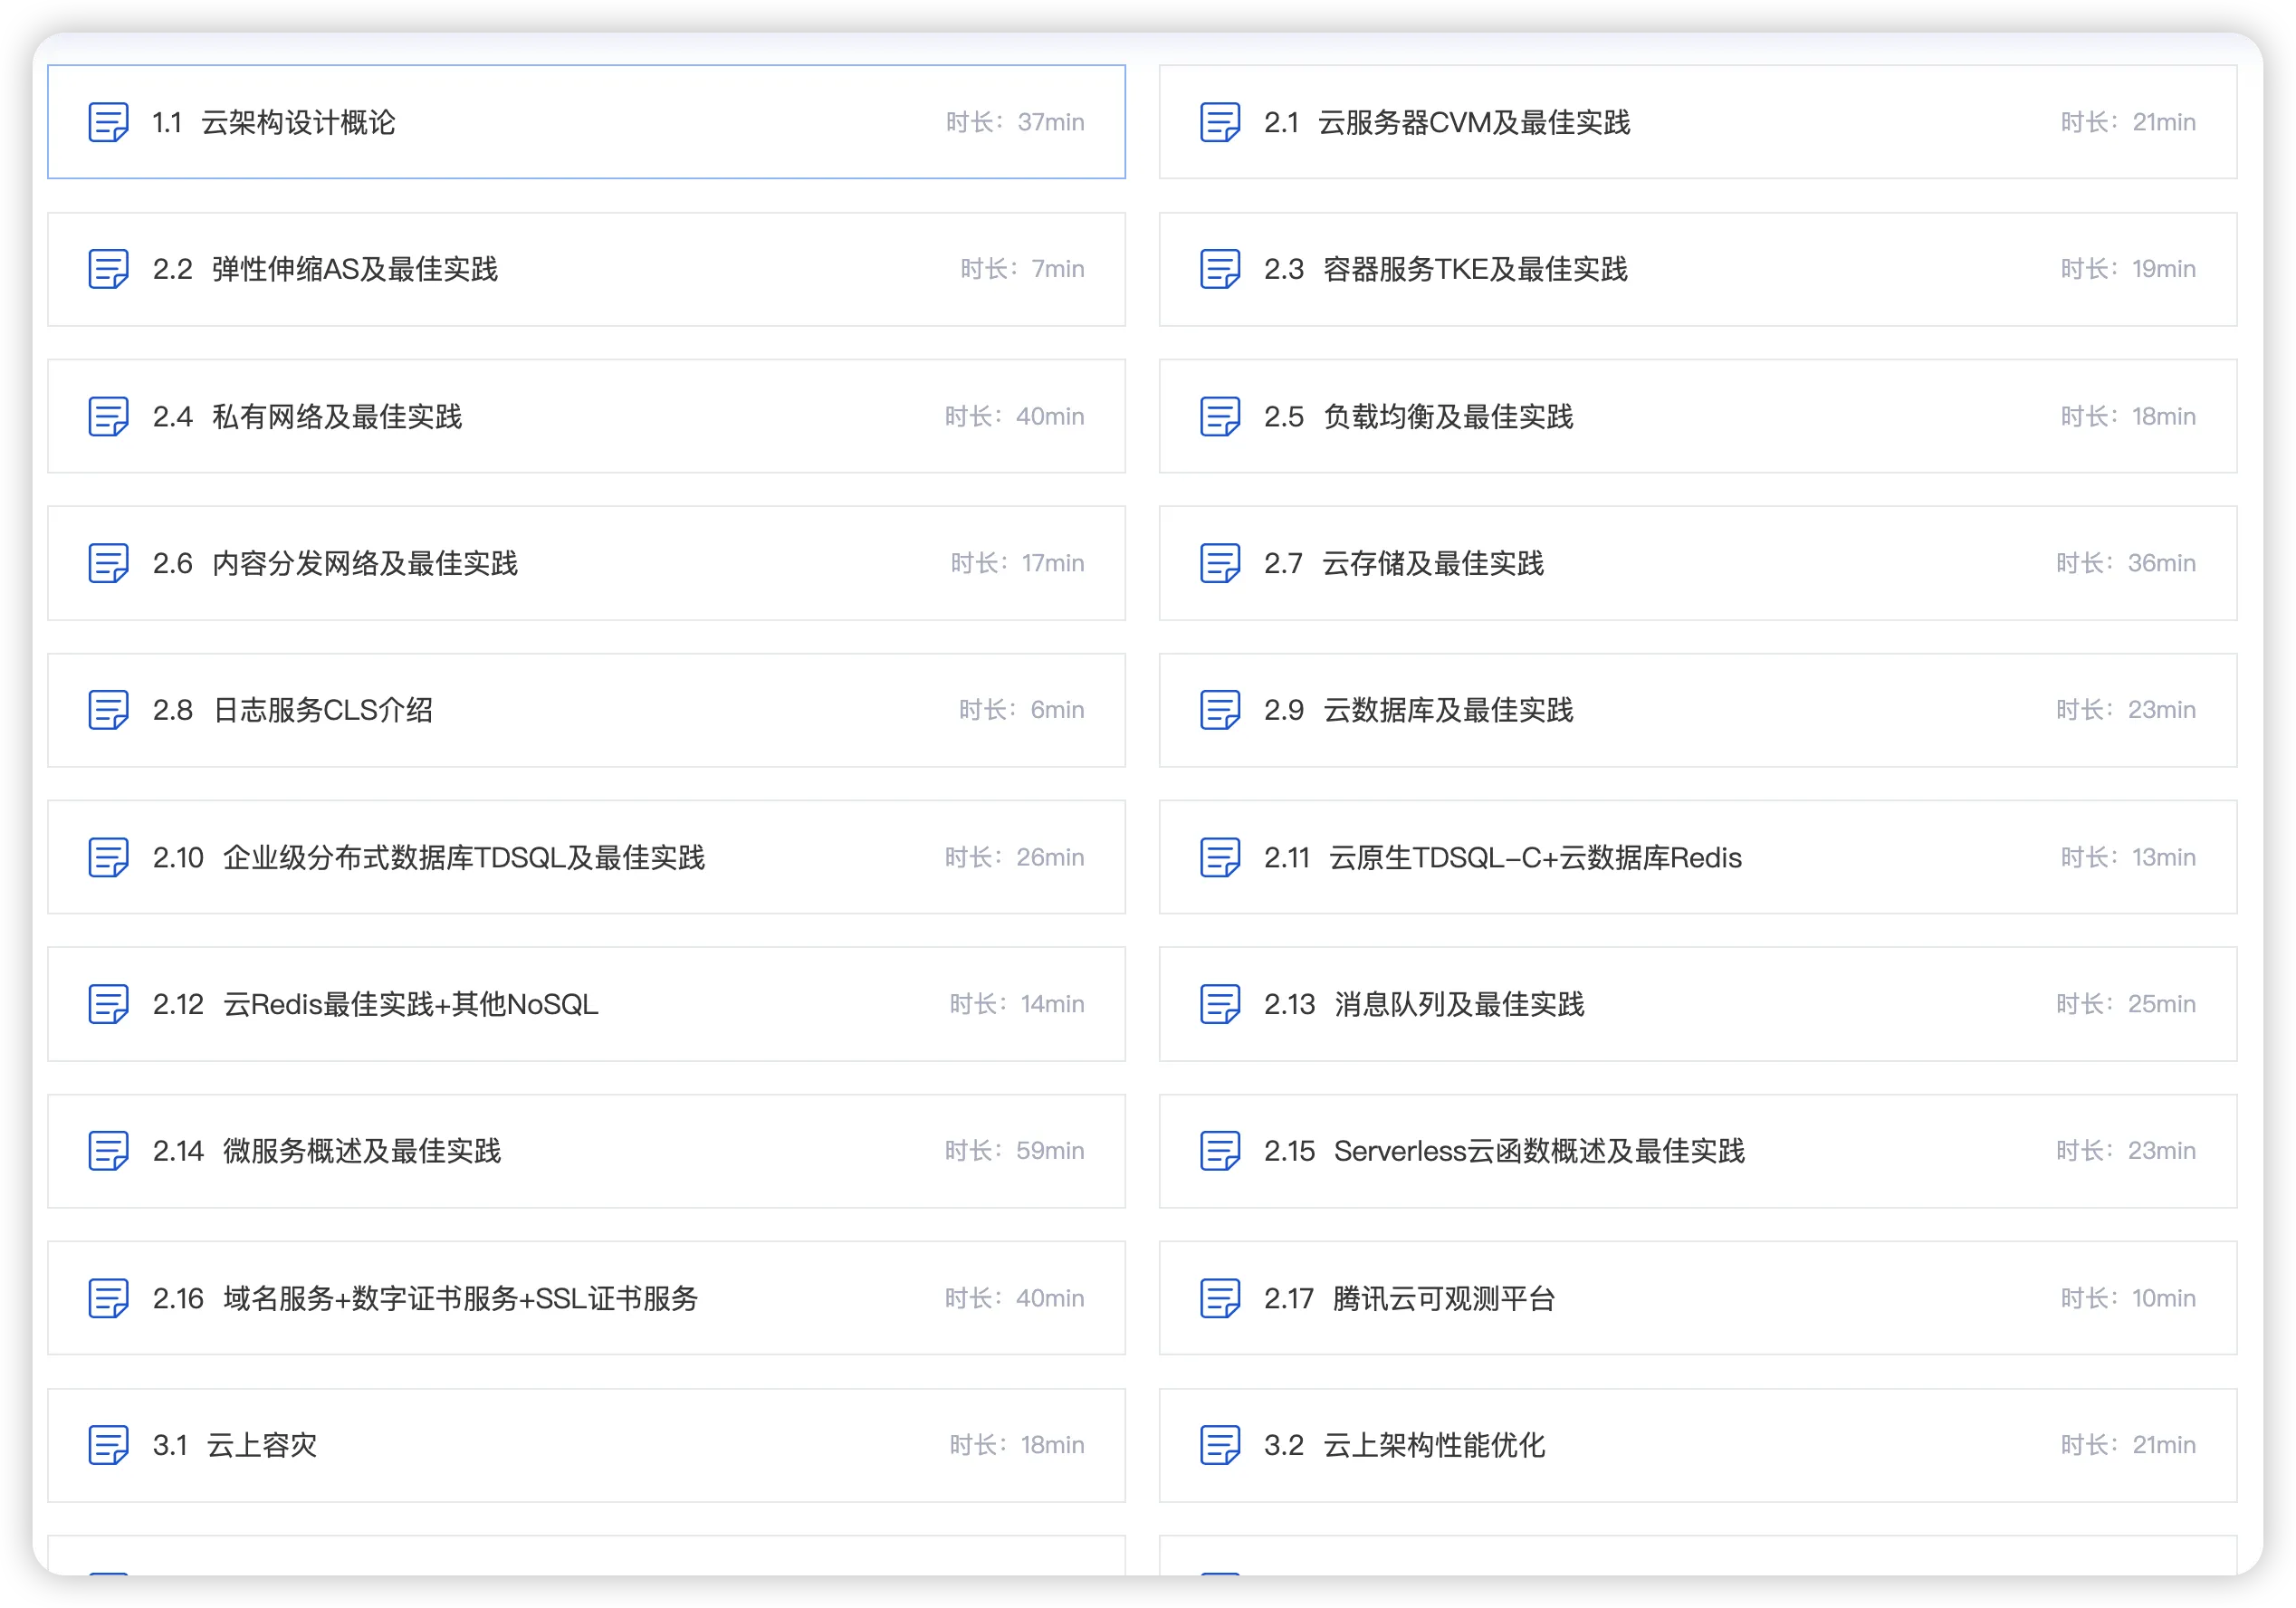Open lesson 2.11 云原生TDSQL-C+云数据库Redis
This screenshot has height=1608, width=2296.
click(x=1698, y=857)
